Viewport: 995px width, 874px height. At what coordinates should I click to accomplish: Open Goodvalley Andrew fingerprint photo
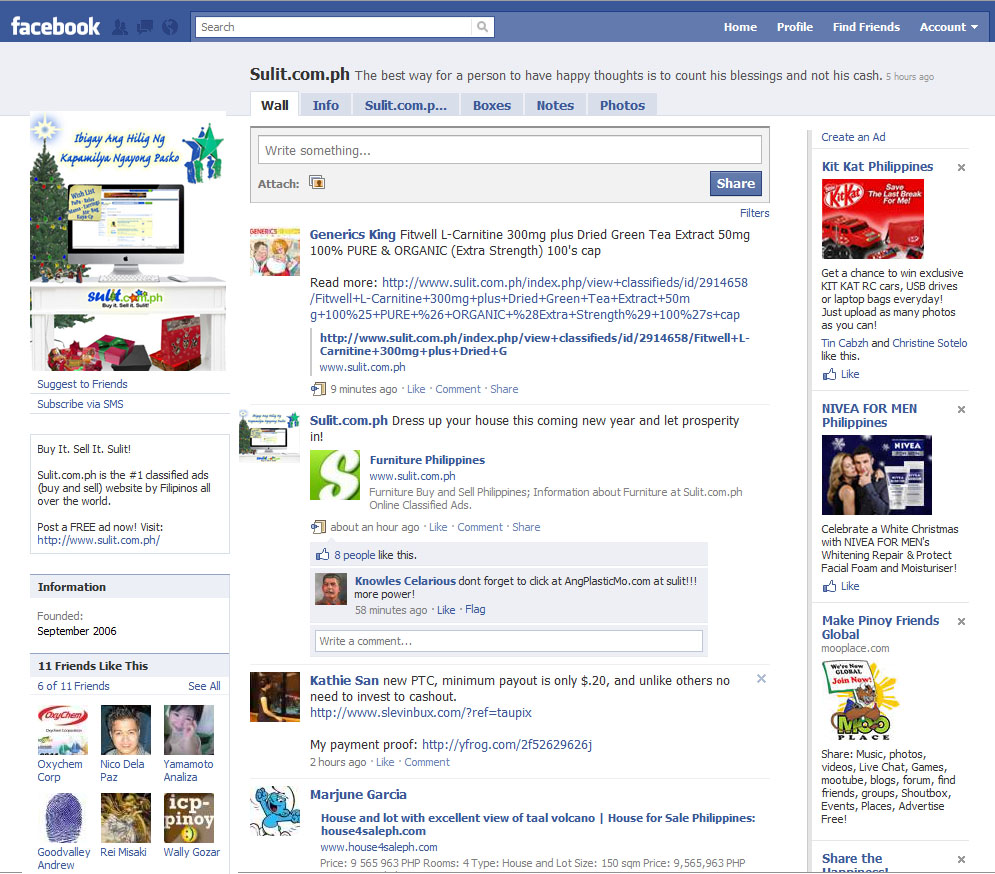(63, 818)
